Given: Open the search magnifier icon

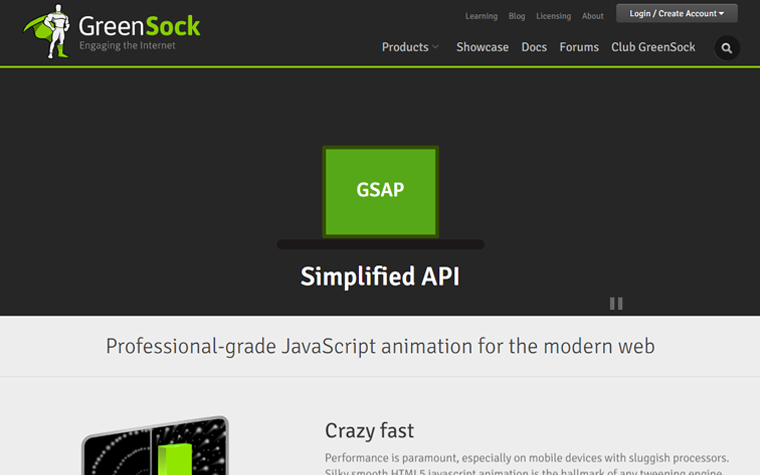Looking at the screenshot, I should point(727,48).
